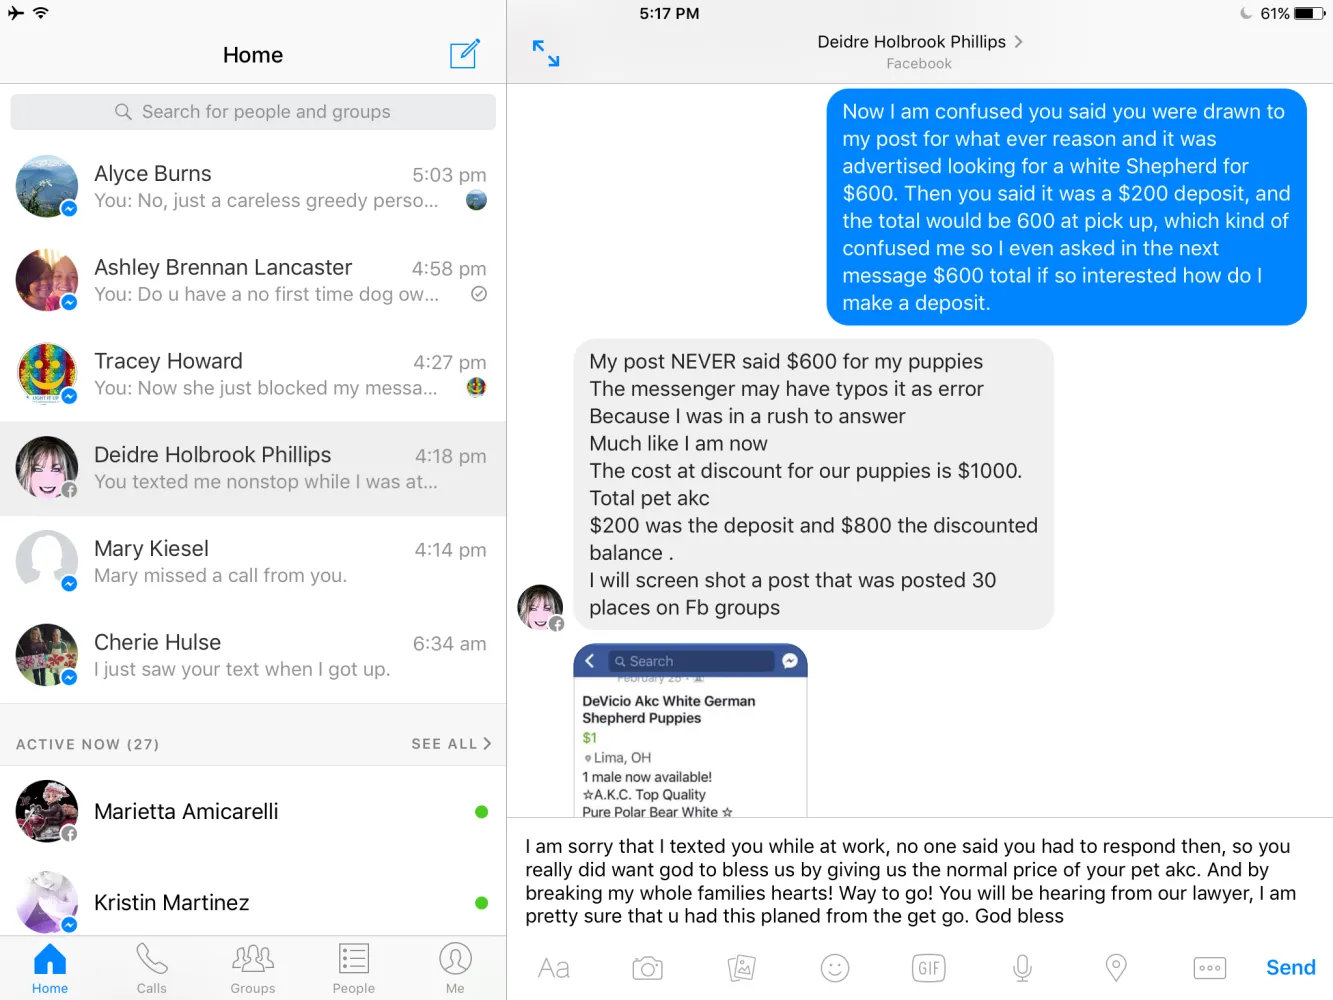
Task: Switch to the Calls tab
Action: tap(152, 968)
